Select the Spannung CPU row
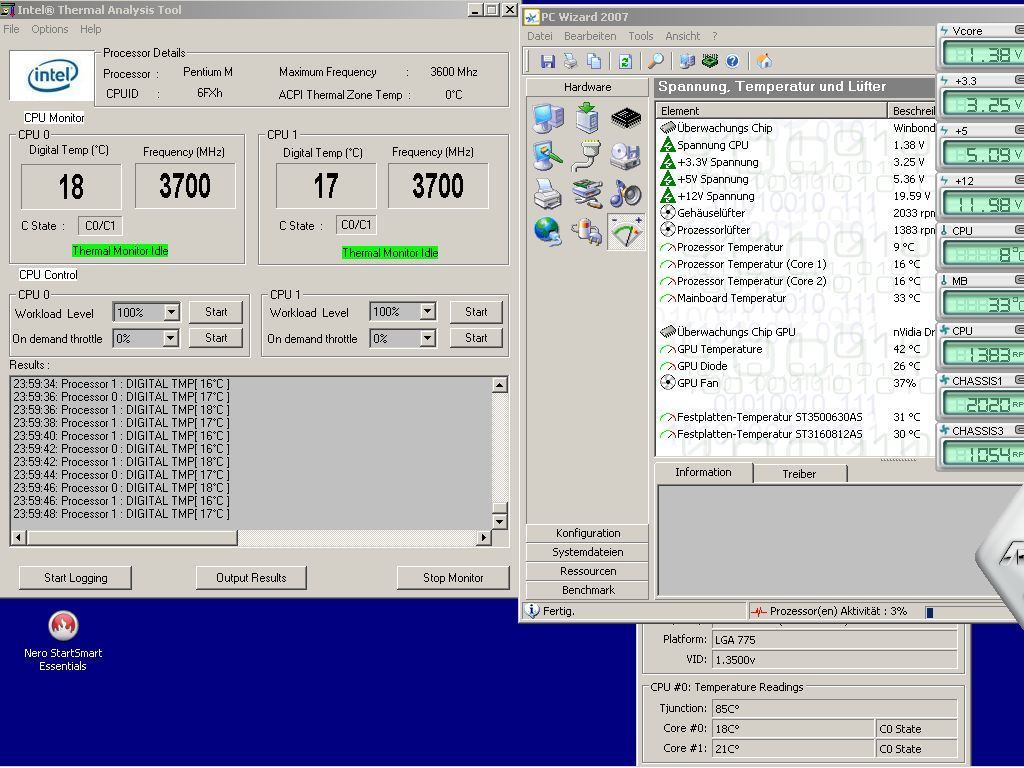Image resolution: width=1024 pixels, height=768 pixels. pyautogui.click(x=795, y=145)
